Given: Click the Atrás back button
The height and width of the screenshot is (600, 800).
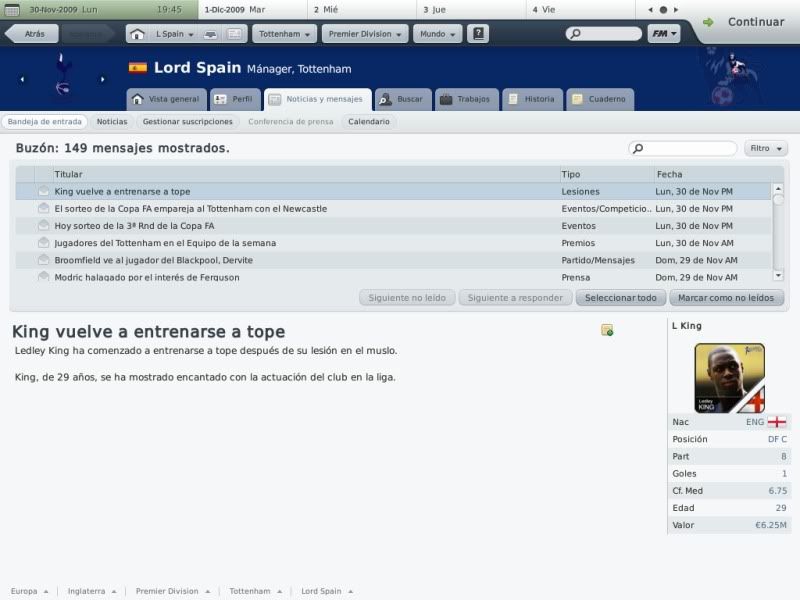Looking at the screenshot, I should point(32,34).
